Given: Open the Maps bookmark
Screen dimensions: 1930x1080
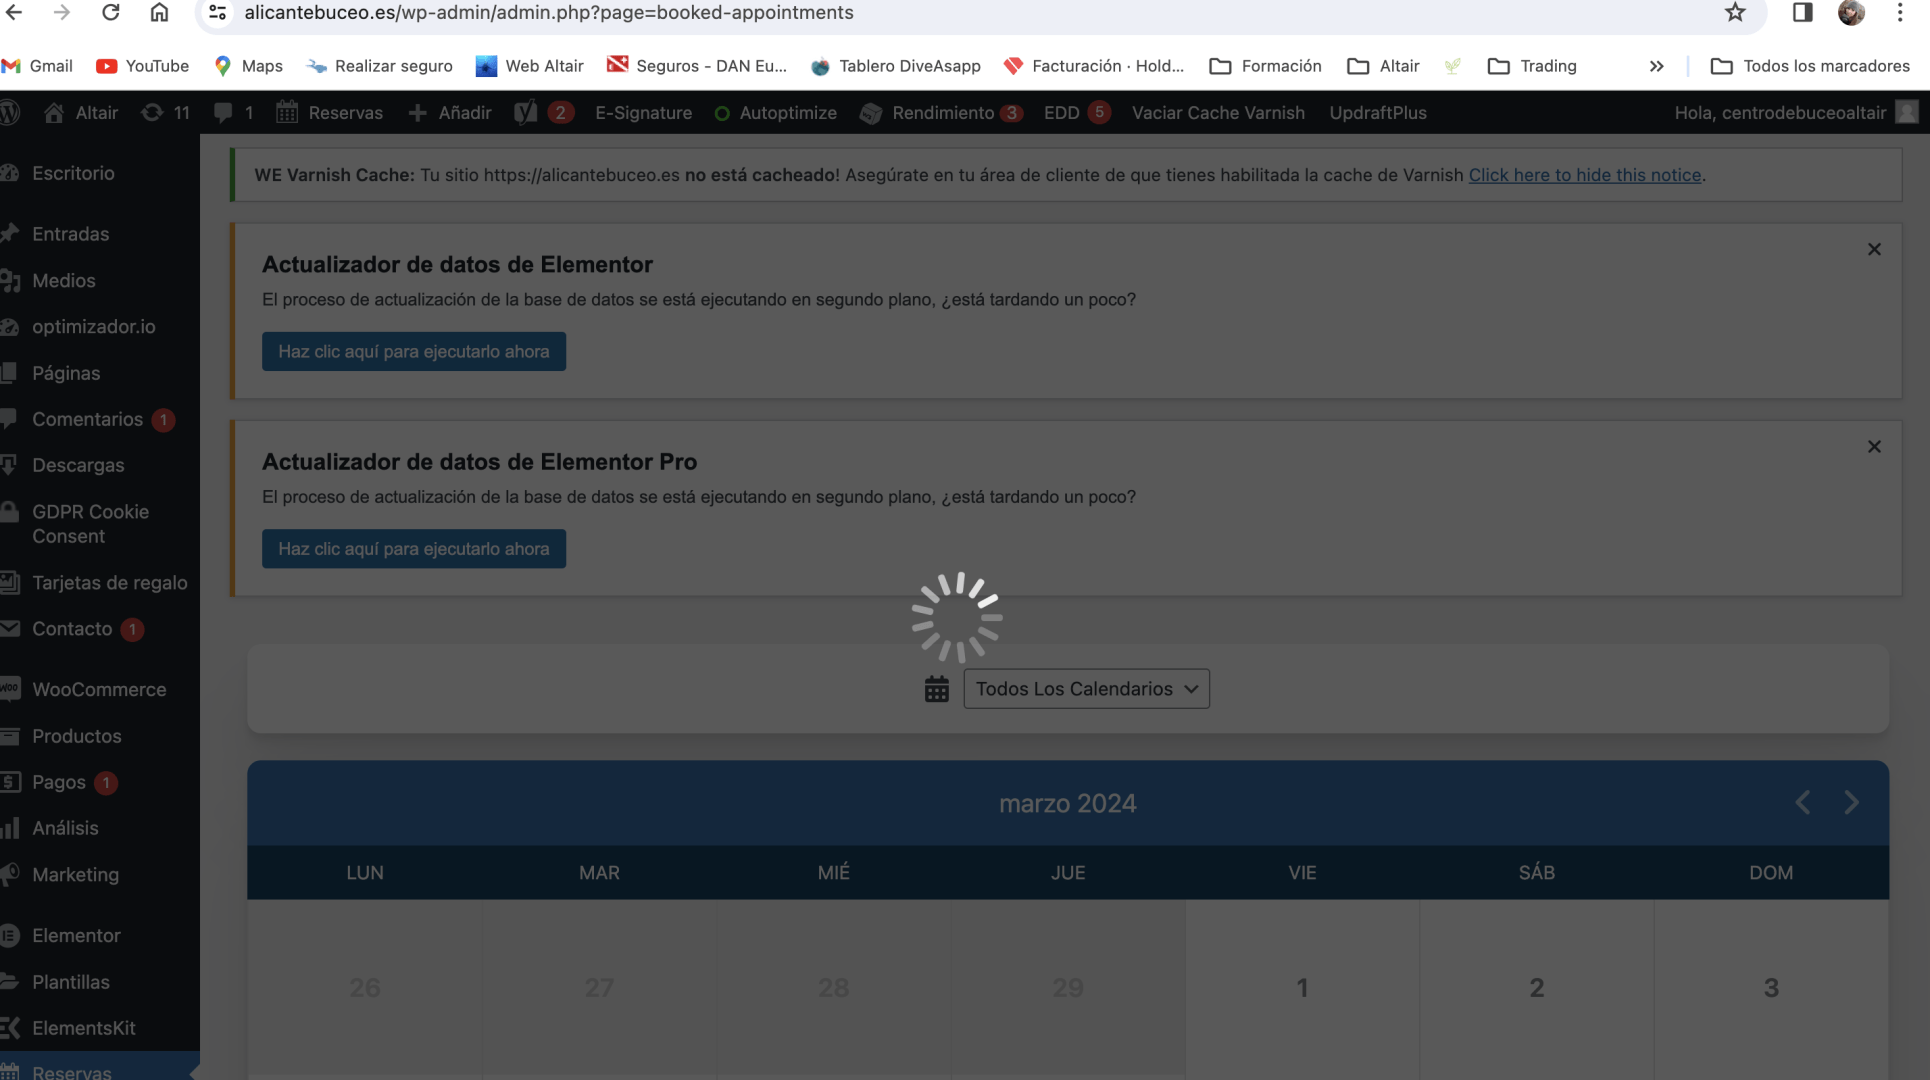Looking at the screenshot, I should pyautogui.click(x=249, y=66).
